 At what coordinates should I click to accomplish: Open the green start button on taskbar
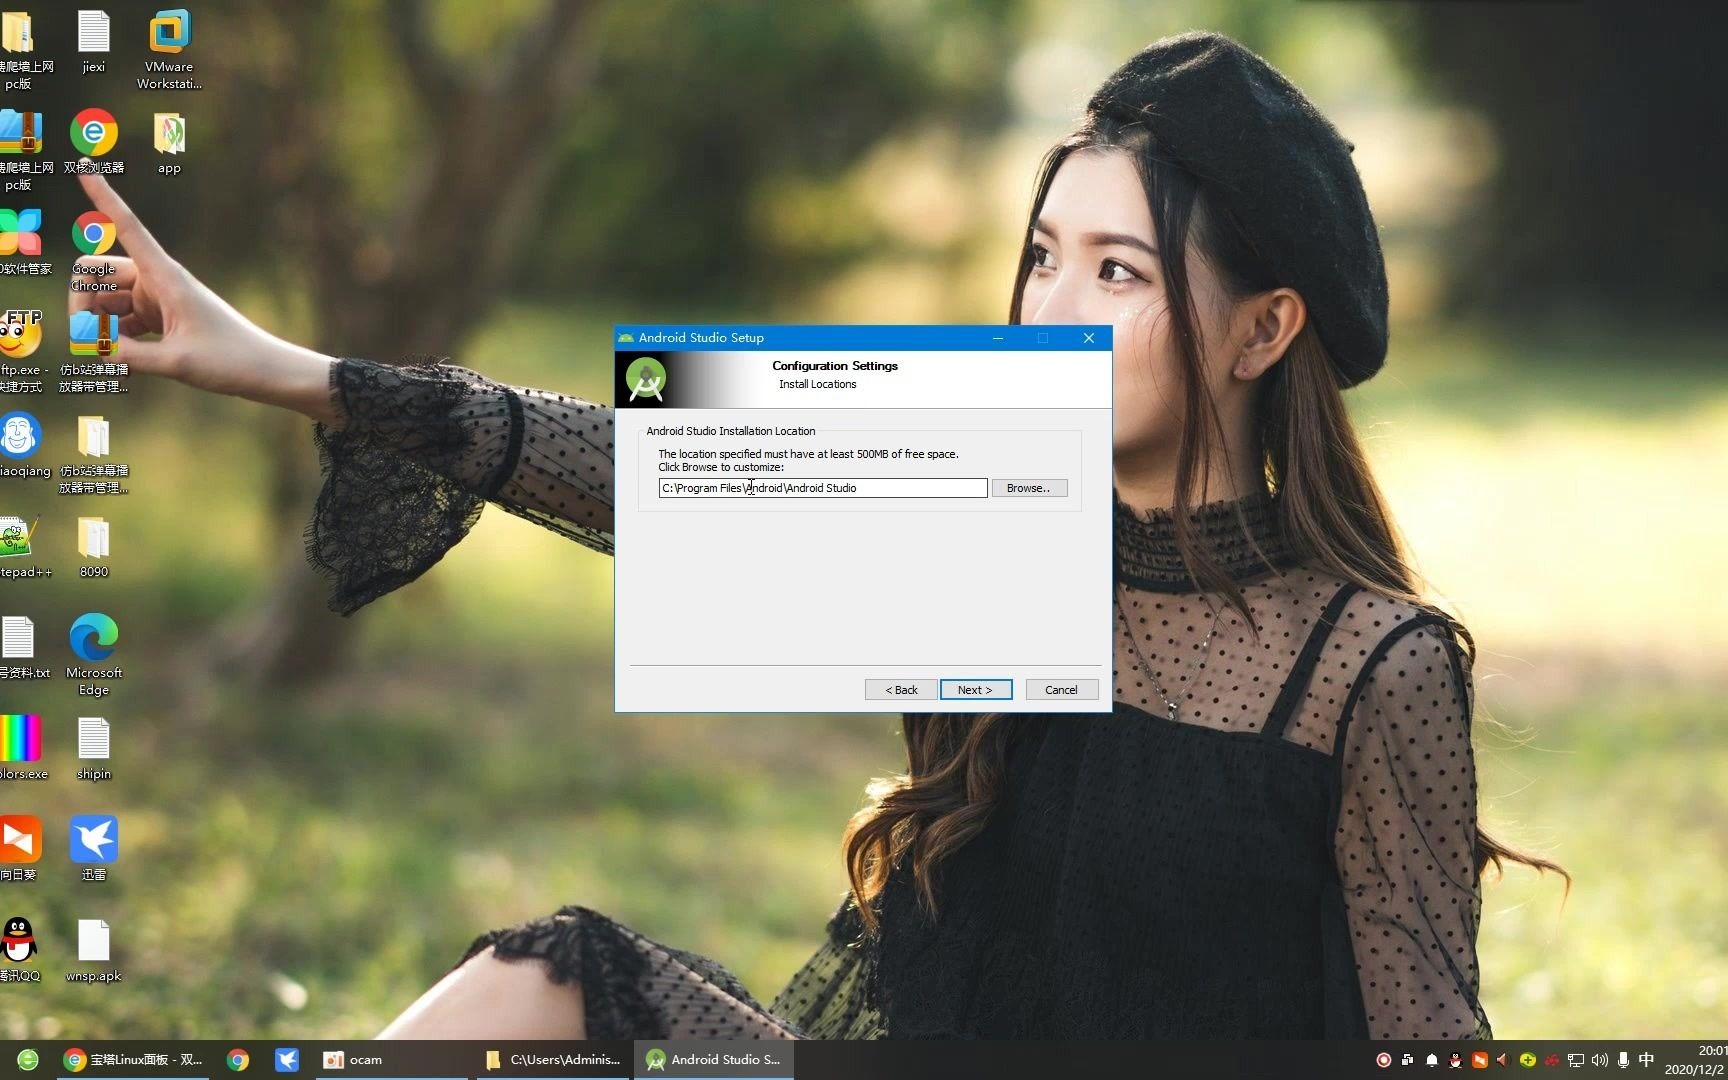coord(28,1060)
